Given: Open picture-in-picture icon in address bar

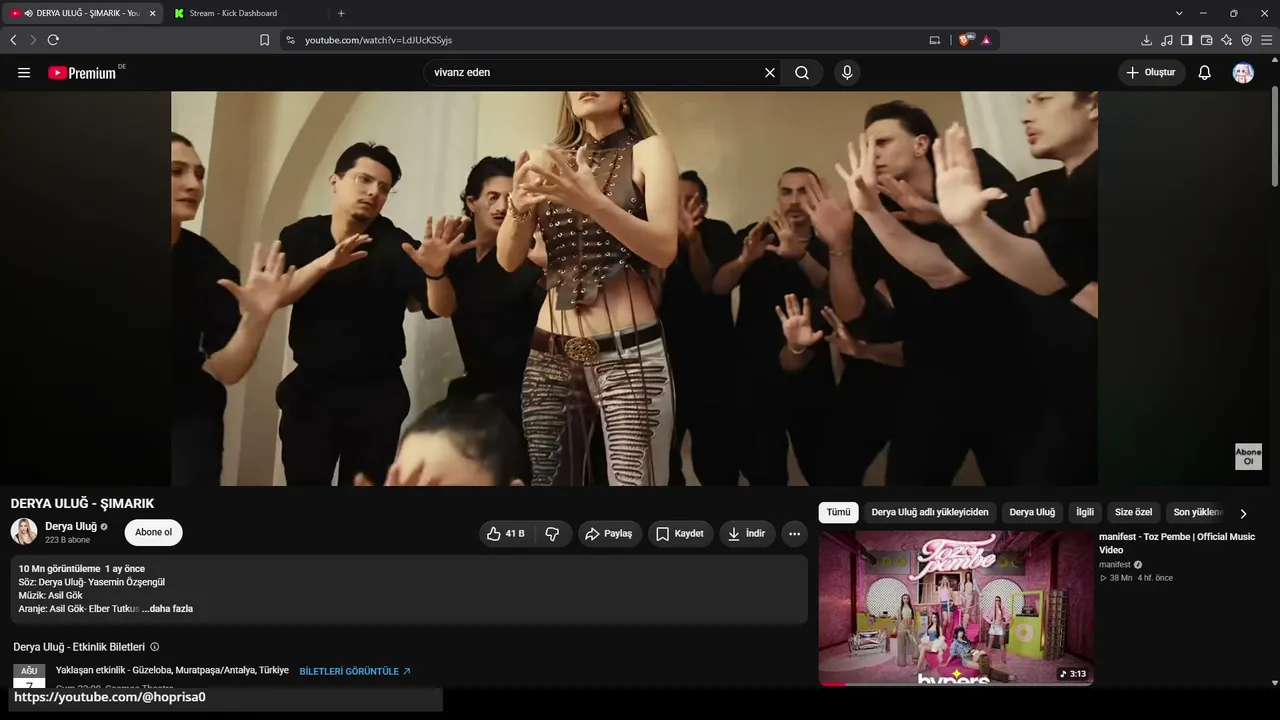Looking at the screenshot, I should [934, 40].
